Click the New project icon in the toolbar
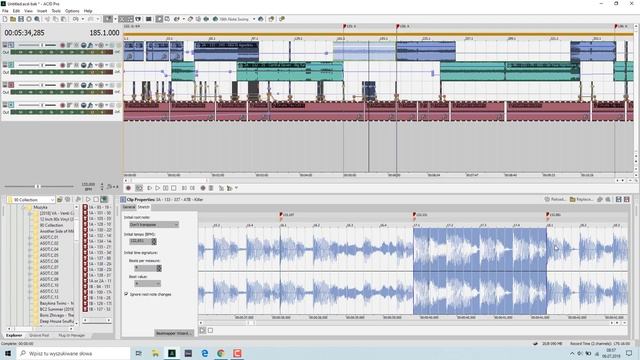 point(5,19)
